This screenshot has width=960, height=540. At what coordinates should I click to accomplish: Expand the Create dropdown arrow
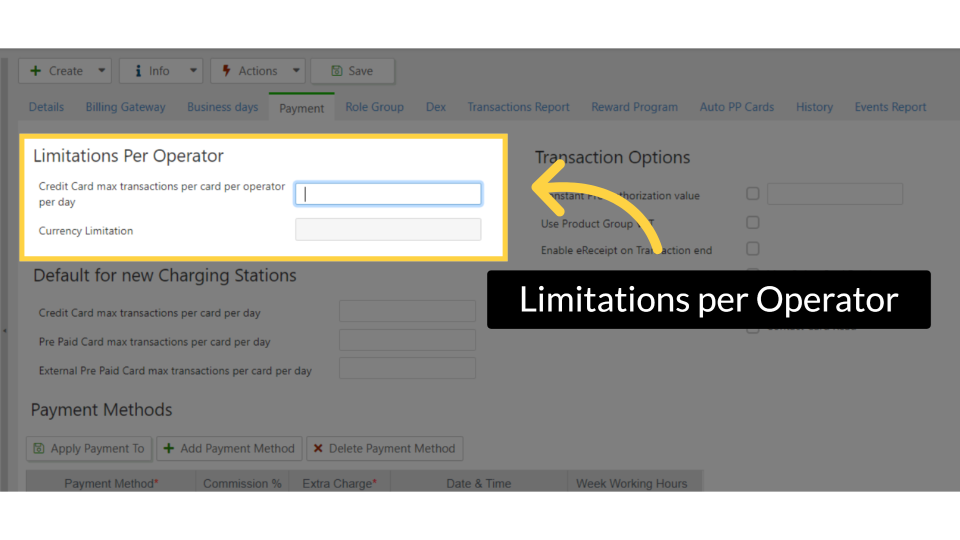(x=102, y=71)
